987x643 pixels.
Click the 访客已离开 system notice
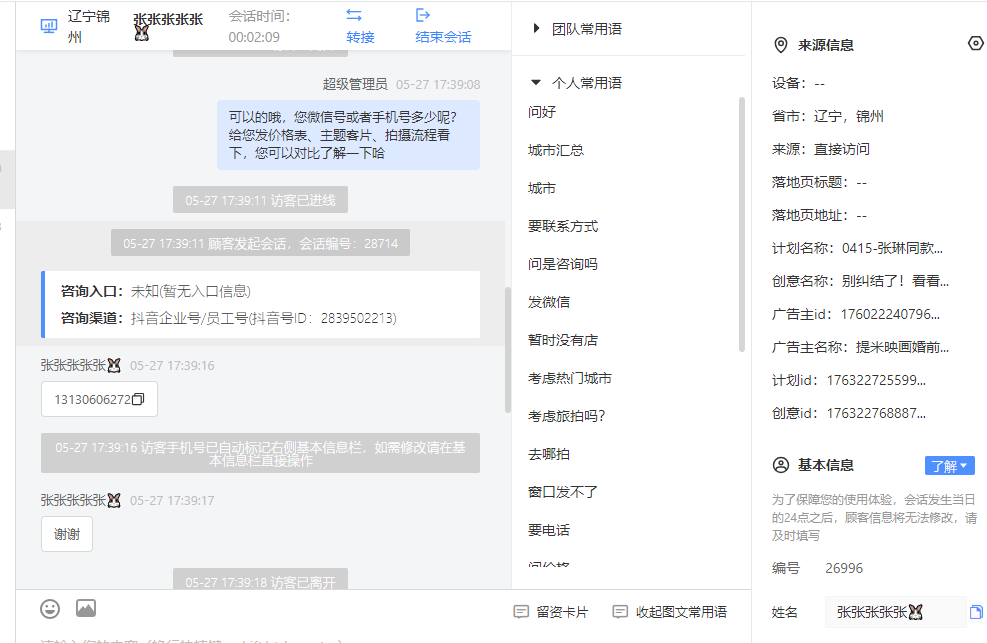tap(261, 580)
